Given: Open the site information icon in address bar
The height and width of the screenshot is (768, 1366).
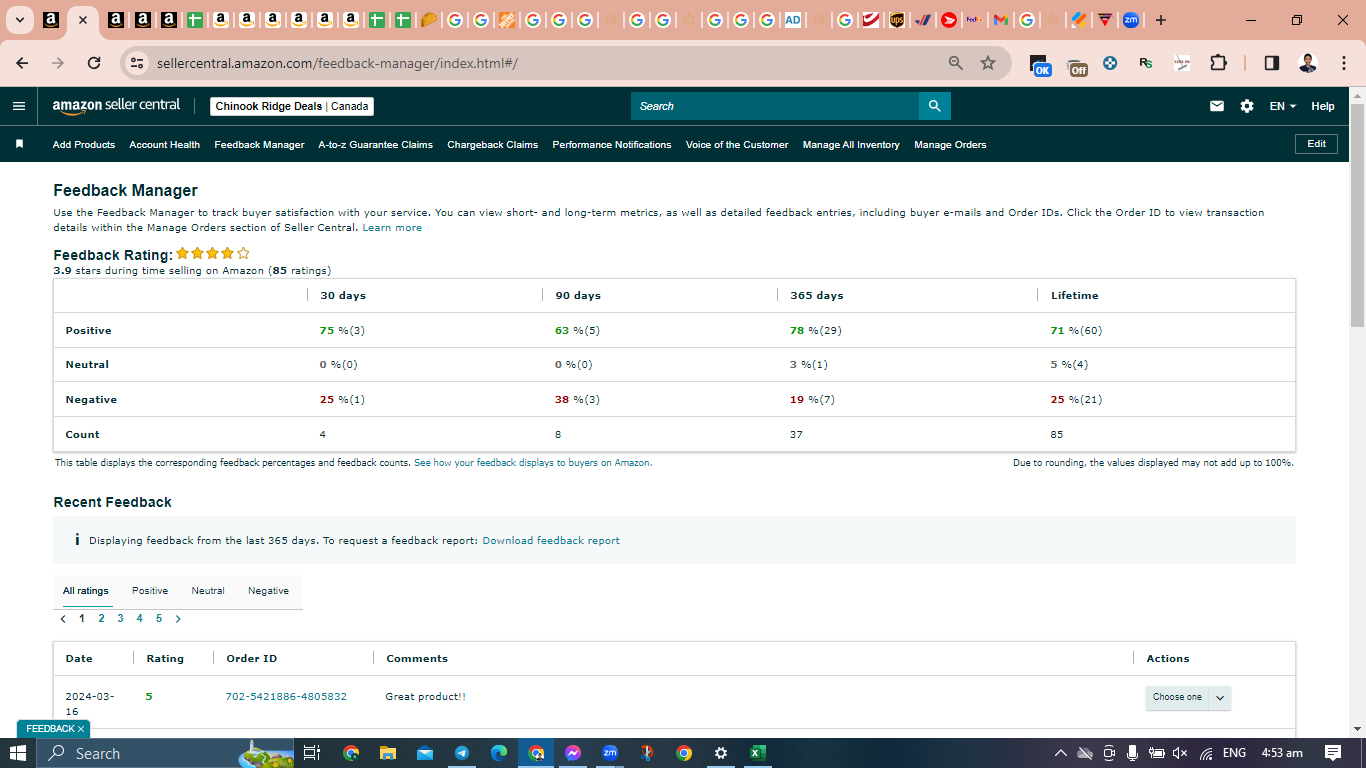Looking at the screenshot, I should (x=138, y=63).
